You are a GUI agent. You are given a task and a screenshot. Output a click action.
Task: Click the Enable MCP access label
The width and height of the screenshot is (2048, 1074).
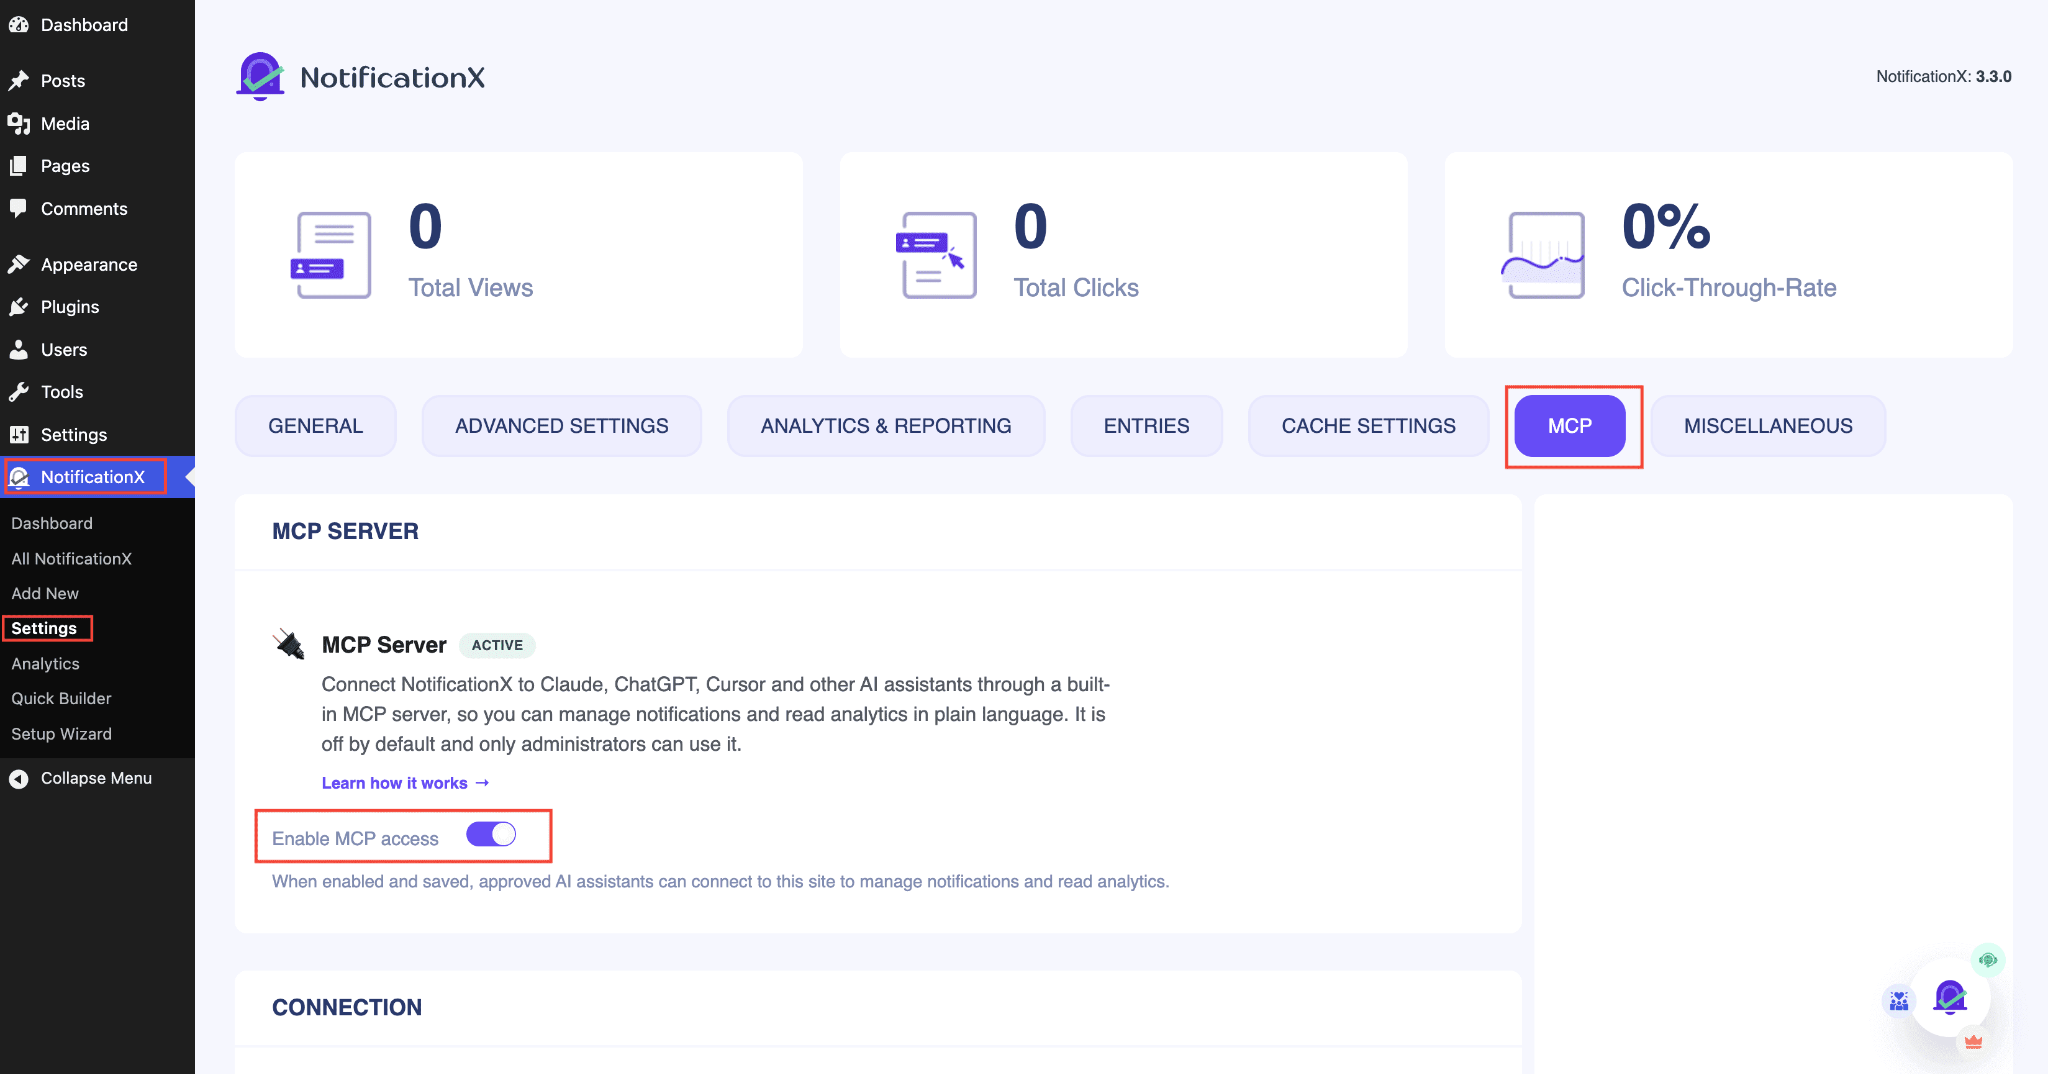[355, 838]
